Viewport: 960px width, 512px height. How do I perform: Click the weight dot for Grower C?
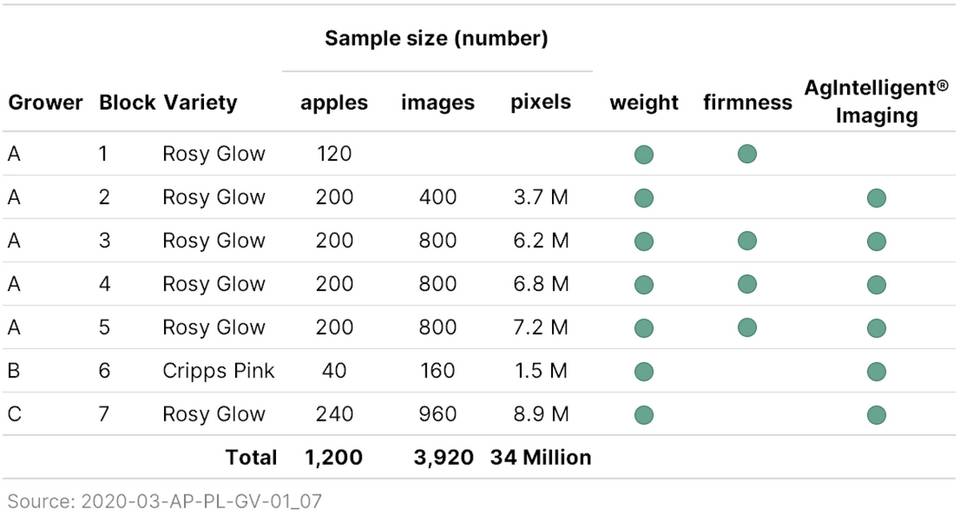644,414
